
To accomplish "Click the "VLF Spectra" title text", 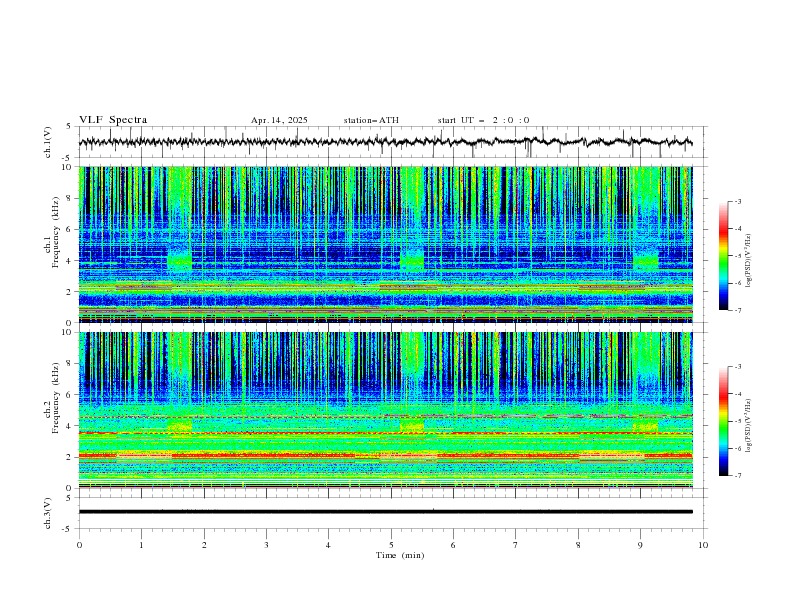I will (x=113, y=120).
